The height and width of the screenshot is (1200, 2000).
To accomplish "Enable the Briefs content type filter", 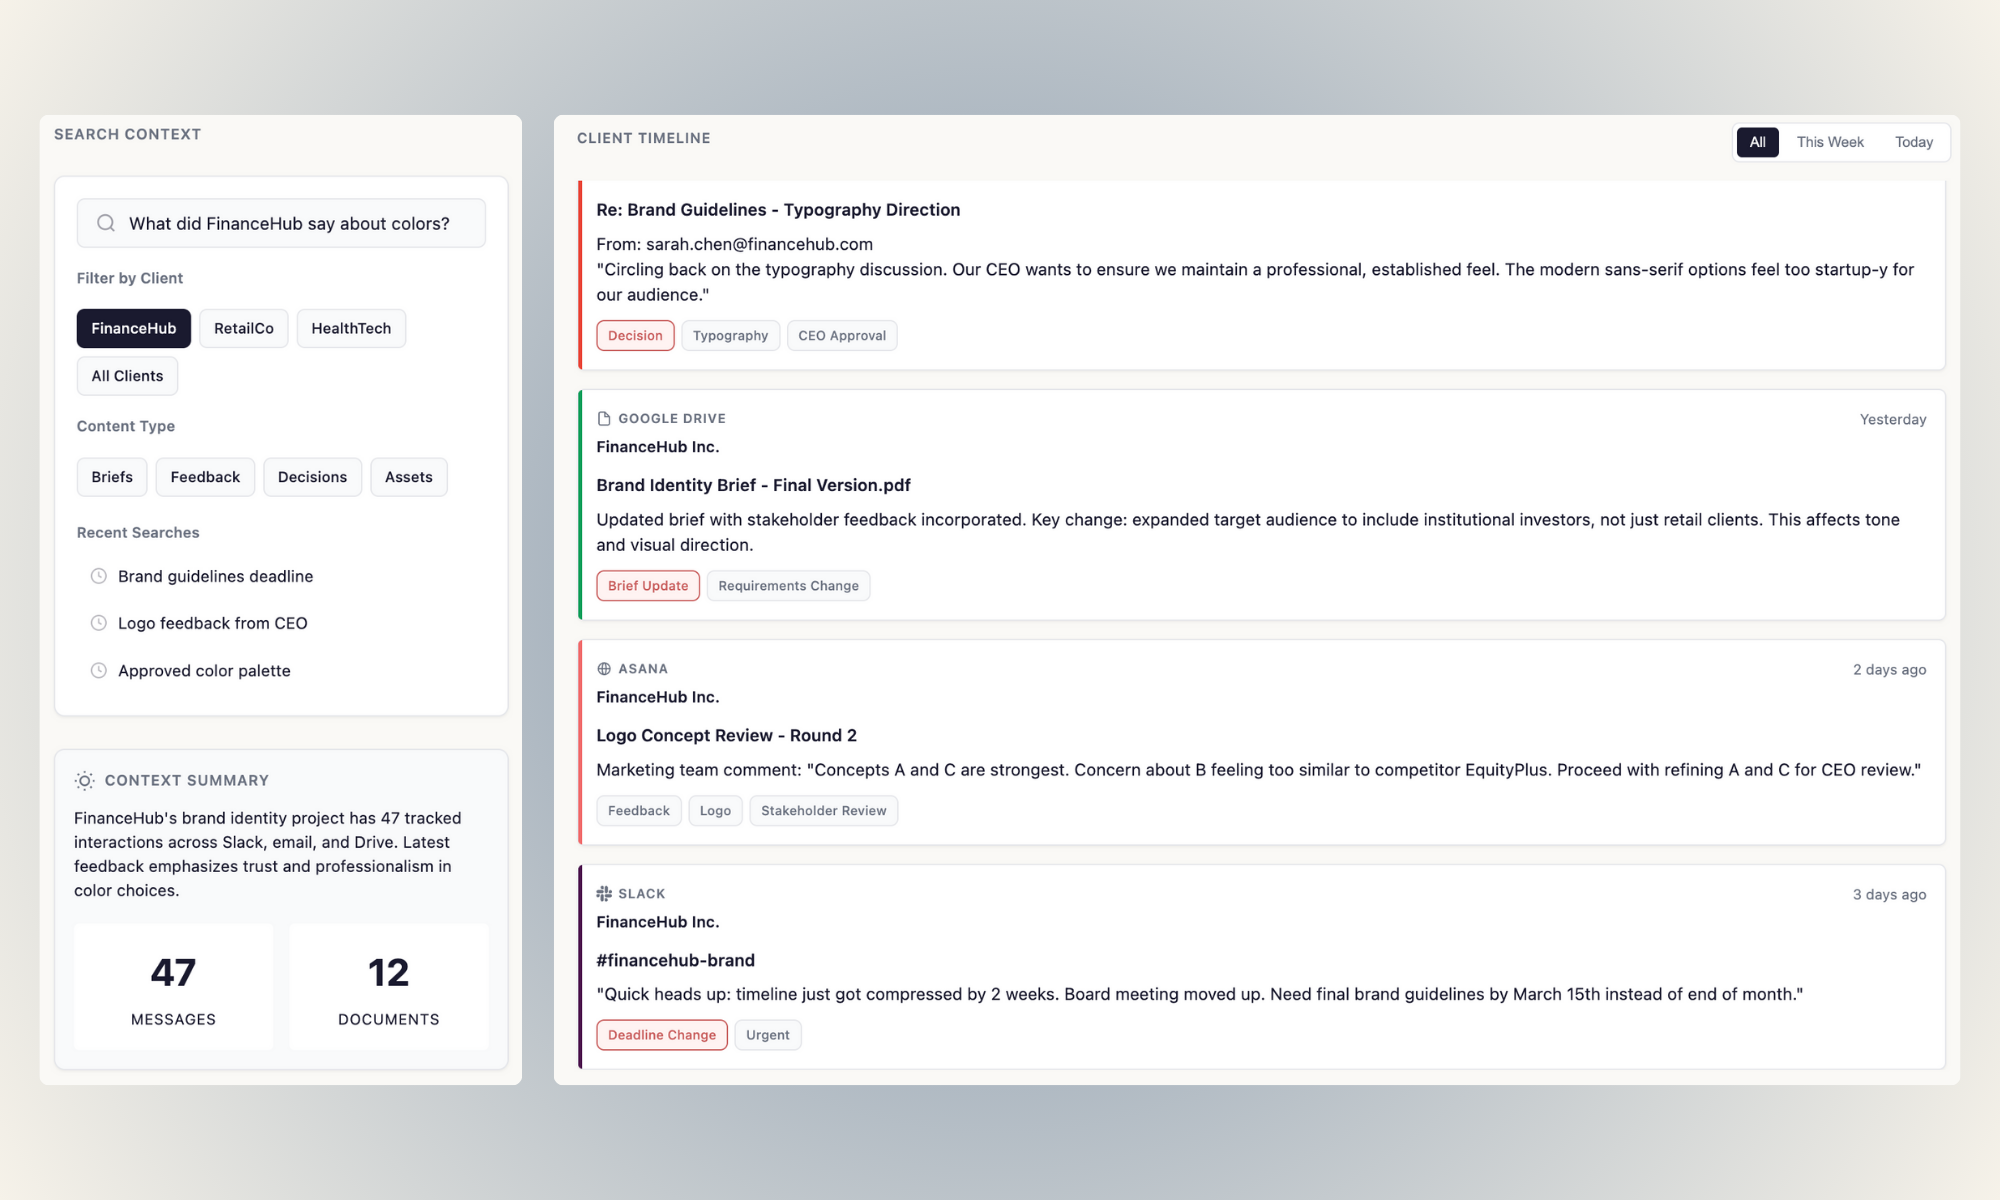I will 111,477.
